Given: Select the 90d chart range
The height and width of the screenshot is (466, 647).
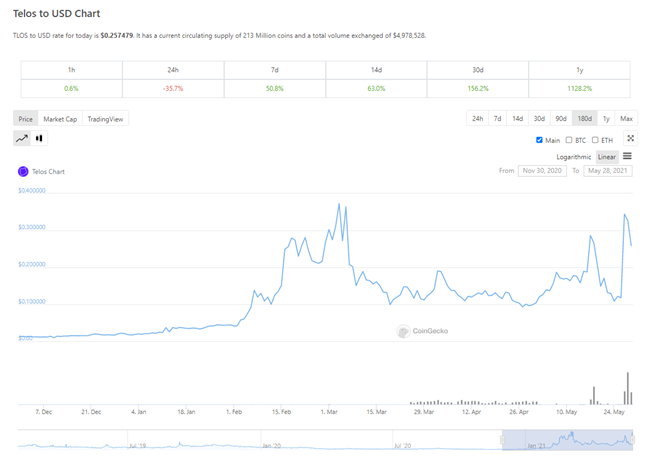Looking at the screenshot, I should (561, 118).
